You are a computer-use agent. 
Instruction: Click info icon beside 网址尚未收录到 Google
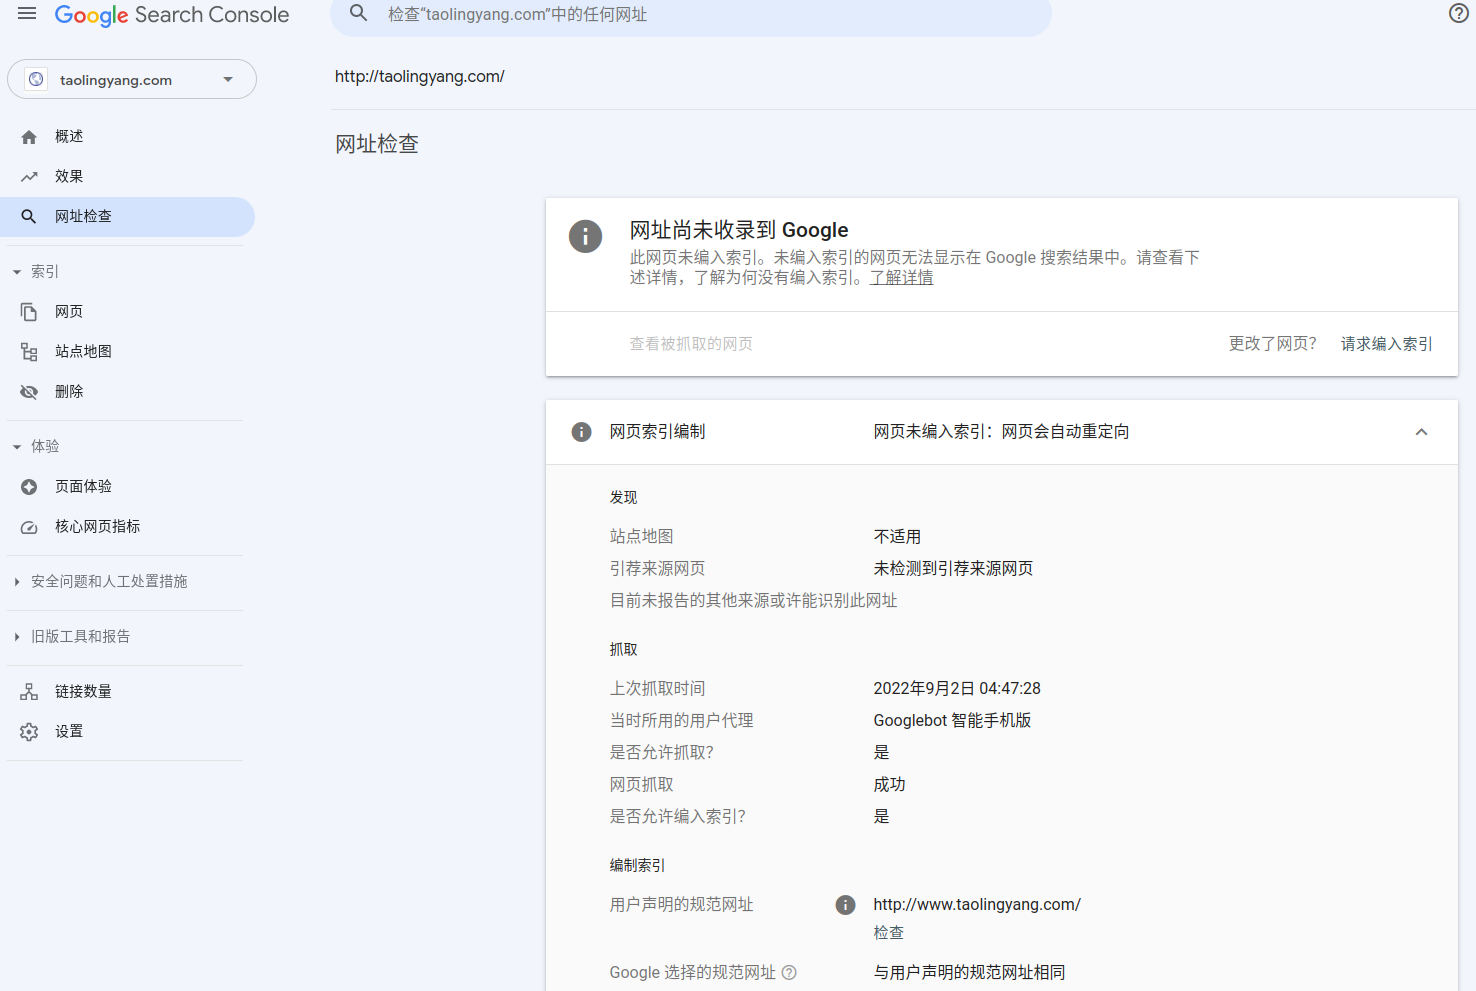pos(585,236)
